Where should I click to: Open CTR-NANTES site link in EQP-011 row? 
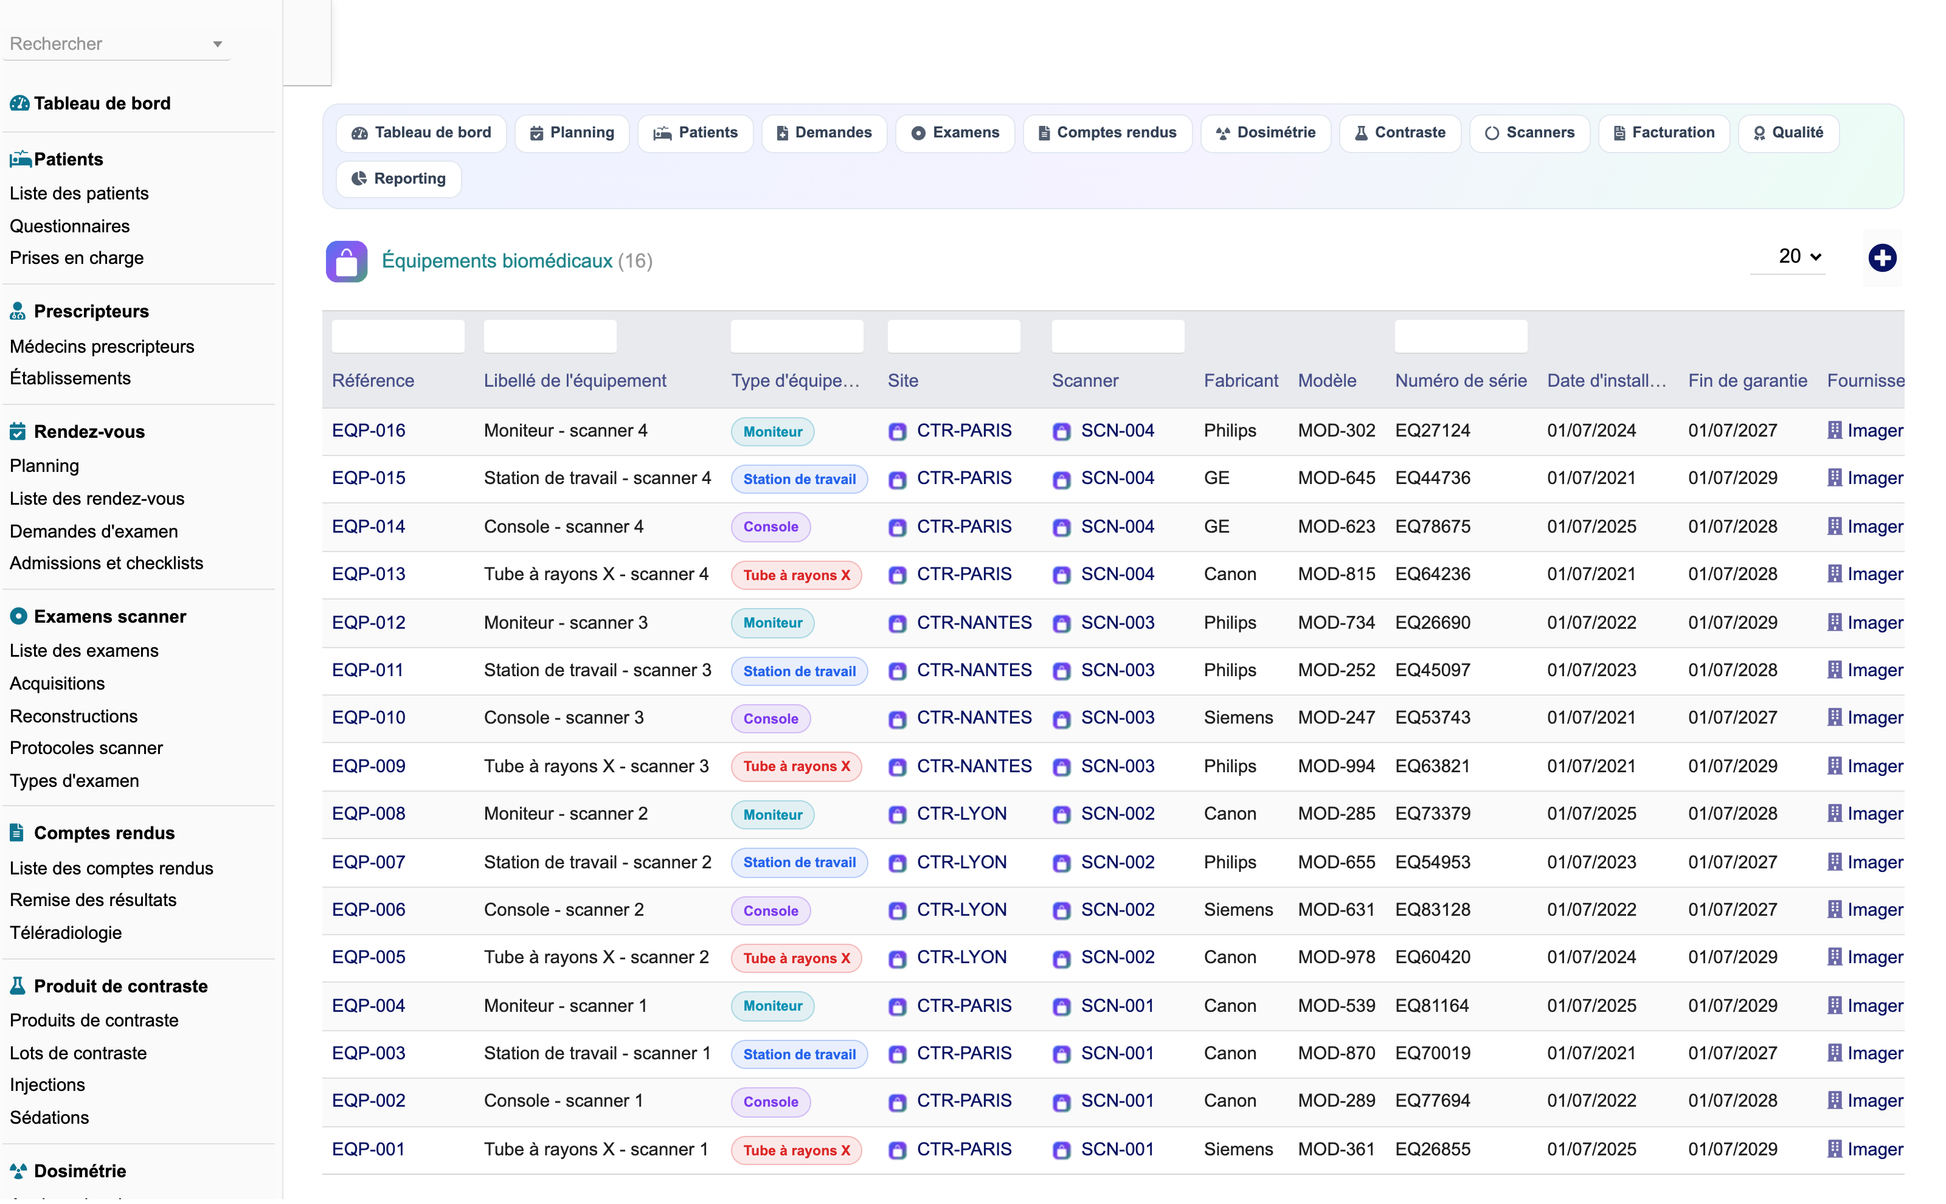coord(974,670)
